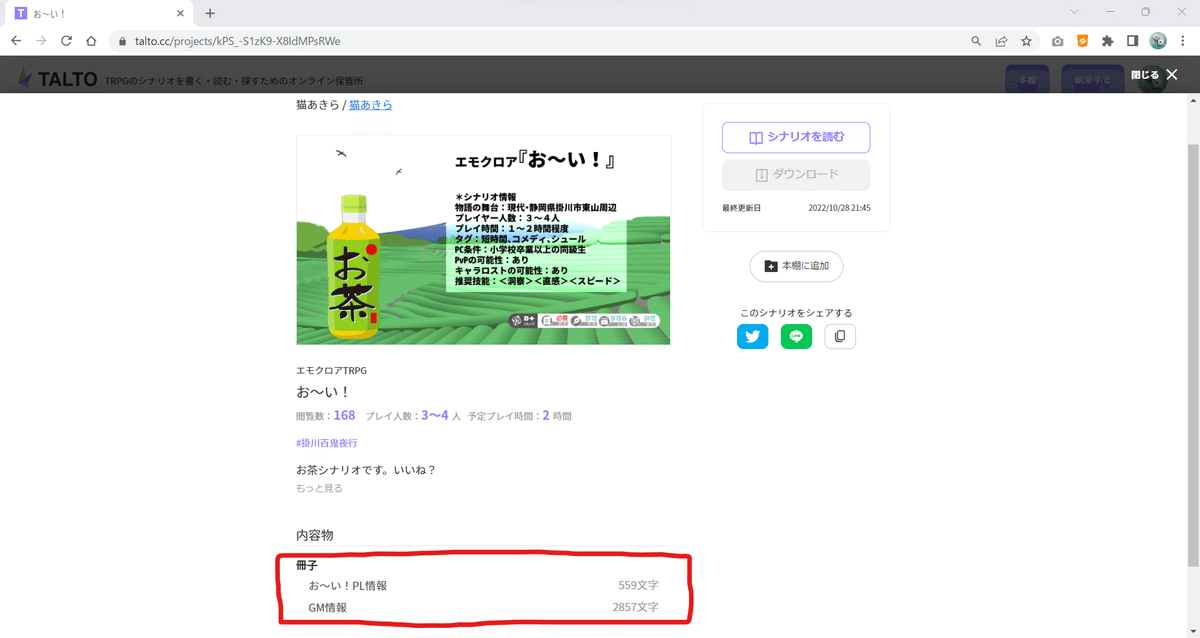Click the share page icon in address bar
The width and height of the screenshot is (1200, 638).
pyautogui.click(x=1001, y=41)
